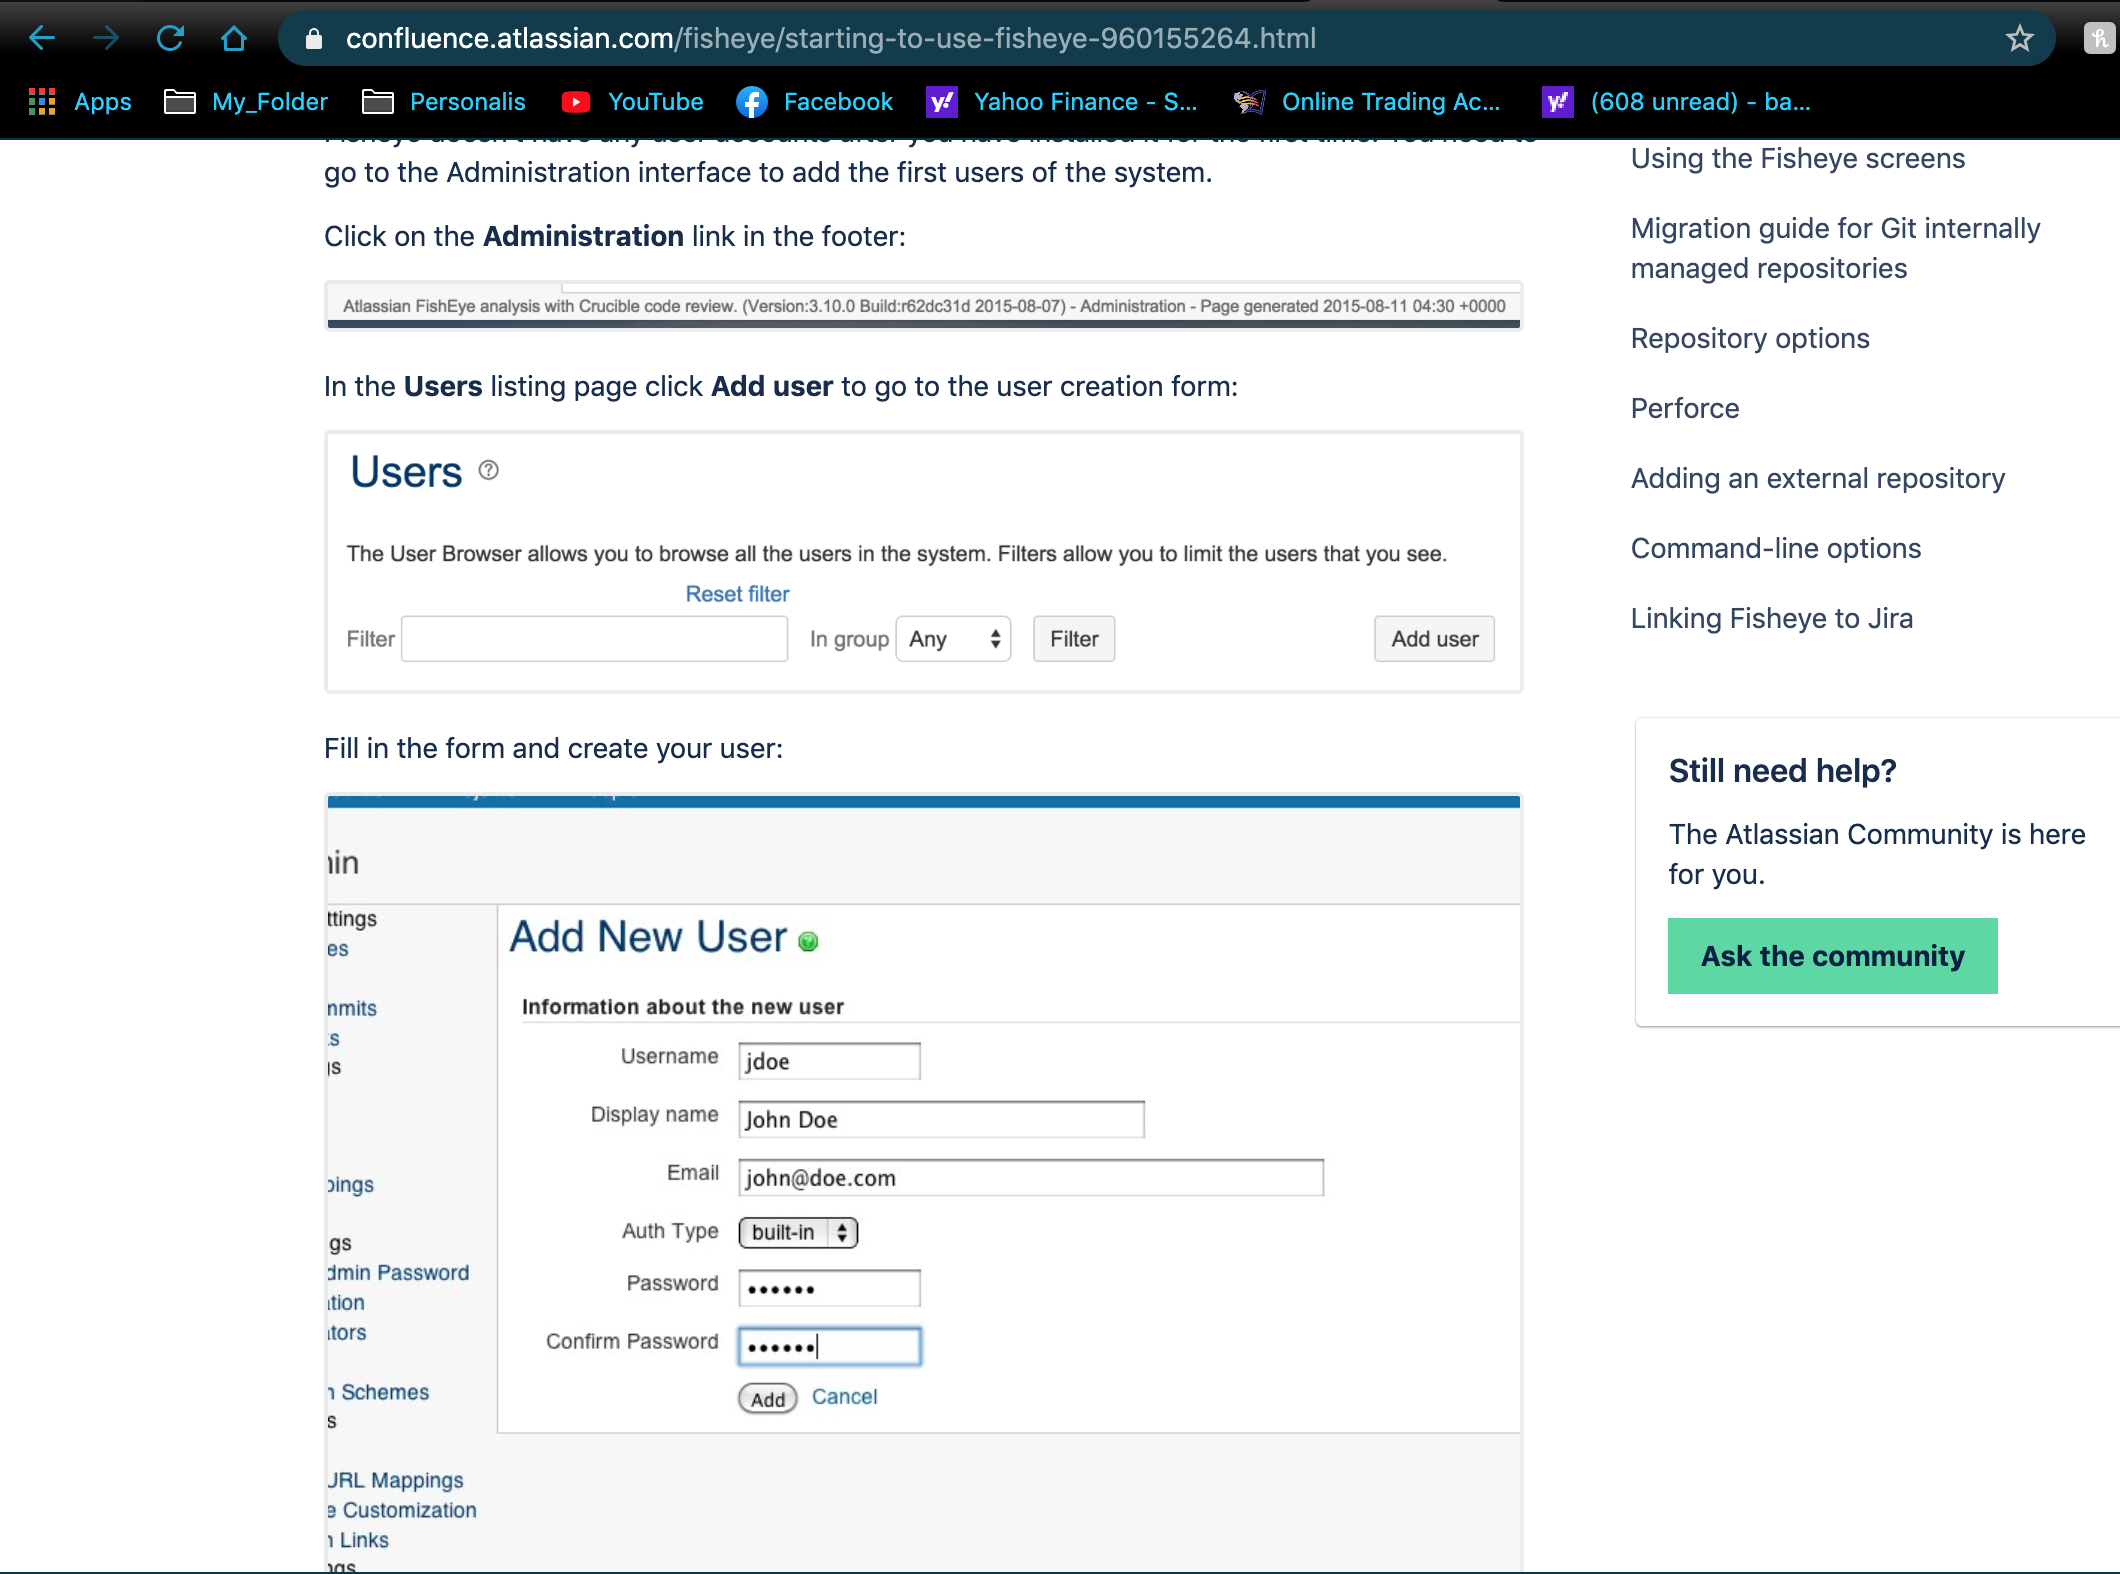
Task: Click the footer screenshot with Administration link
Action: [x=923, y=306]
